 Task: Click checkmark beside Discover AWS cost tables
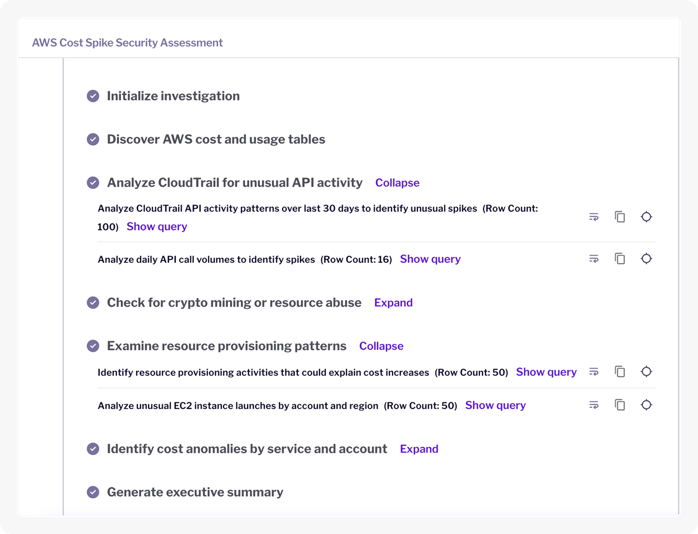[x=93, y=140]
